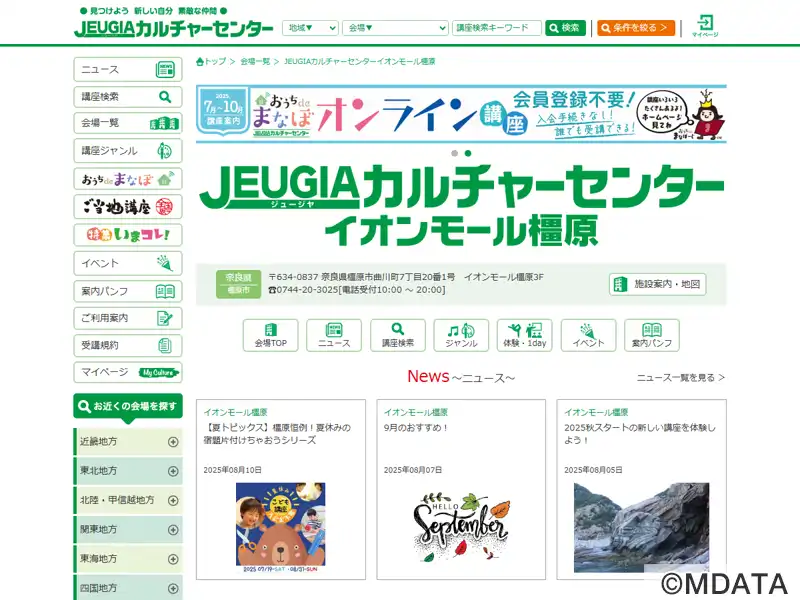Screen dimensions: 800x600
Task: Click the rocky coast photo thumbnail
Action: point(641,528)
